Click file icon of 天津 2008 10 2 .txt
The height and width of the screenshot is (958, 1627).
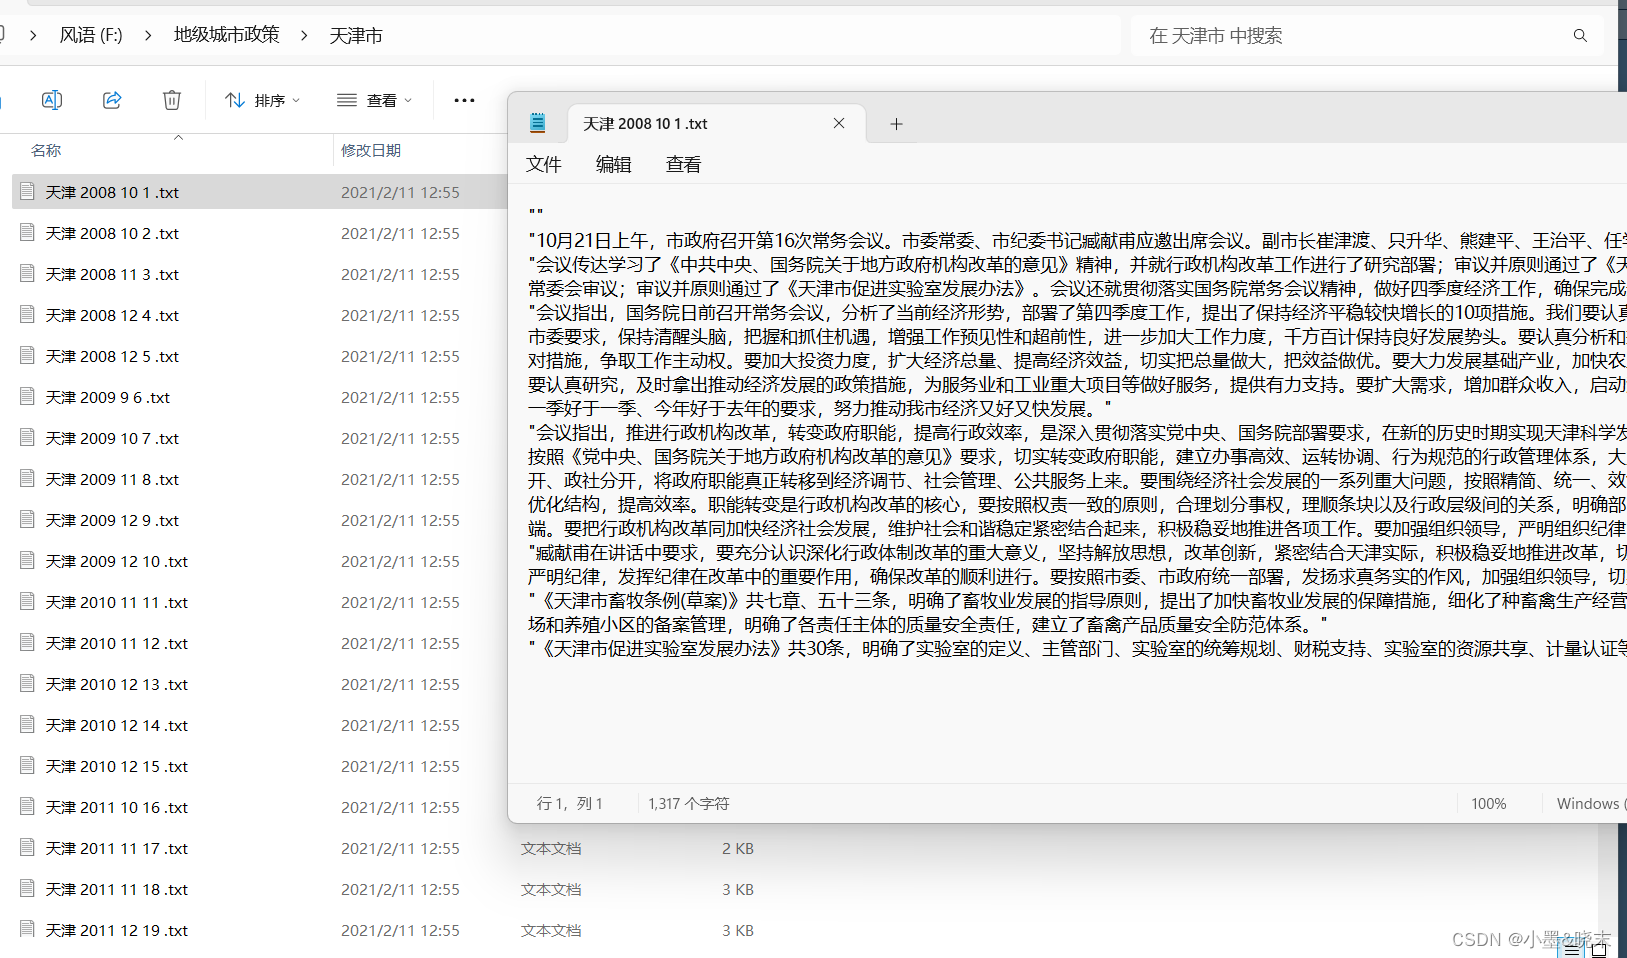(x=28, y=232)
